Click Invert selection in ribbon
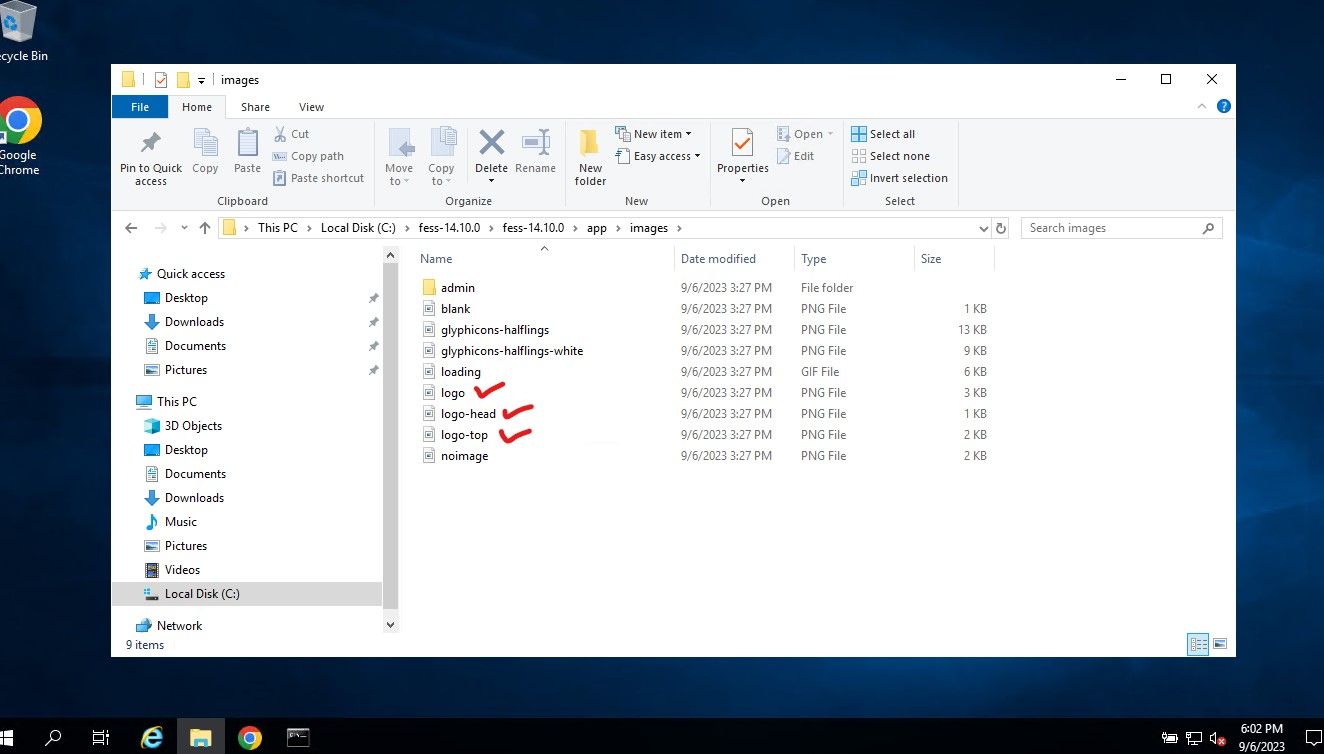The image size is (1324, 754). (x=899, y=178)
